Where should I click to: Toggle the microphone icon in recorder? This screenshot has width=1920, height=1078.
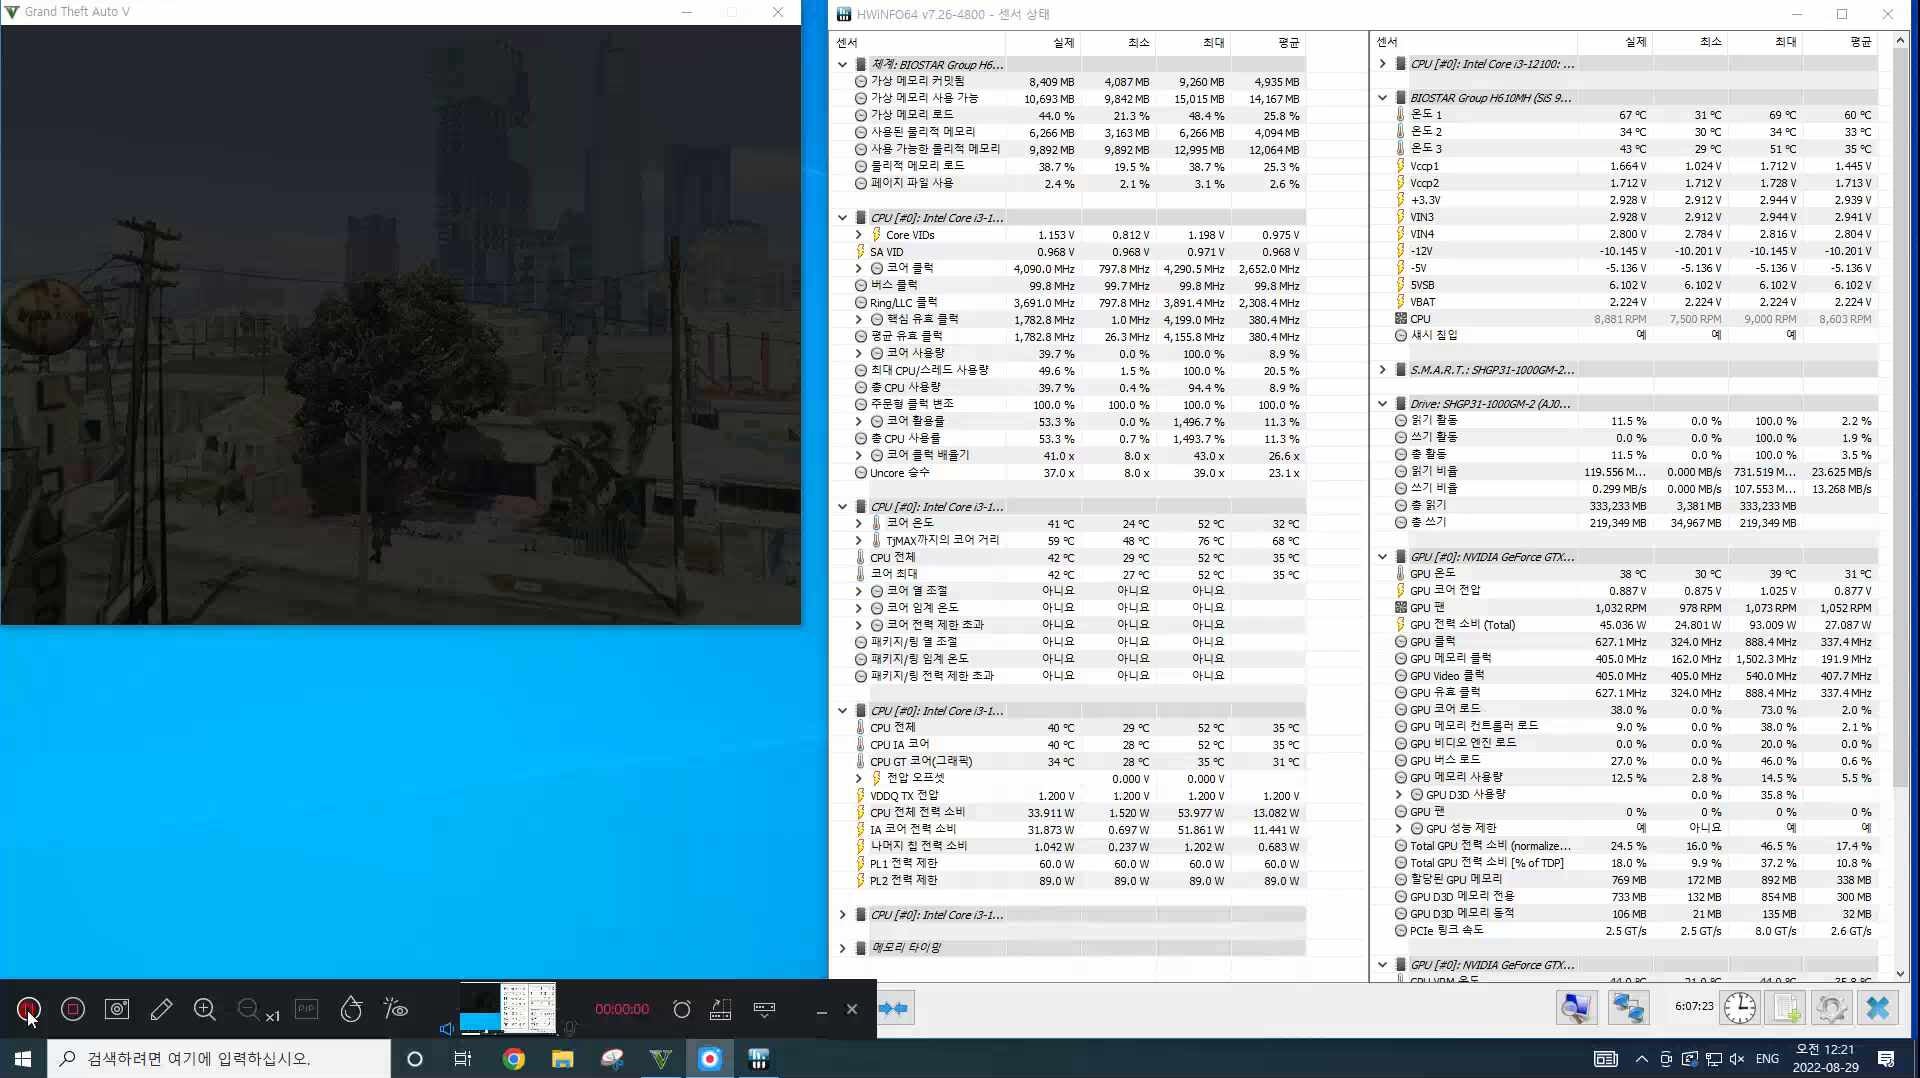coord(570,1028)
